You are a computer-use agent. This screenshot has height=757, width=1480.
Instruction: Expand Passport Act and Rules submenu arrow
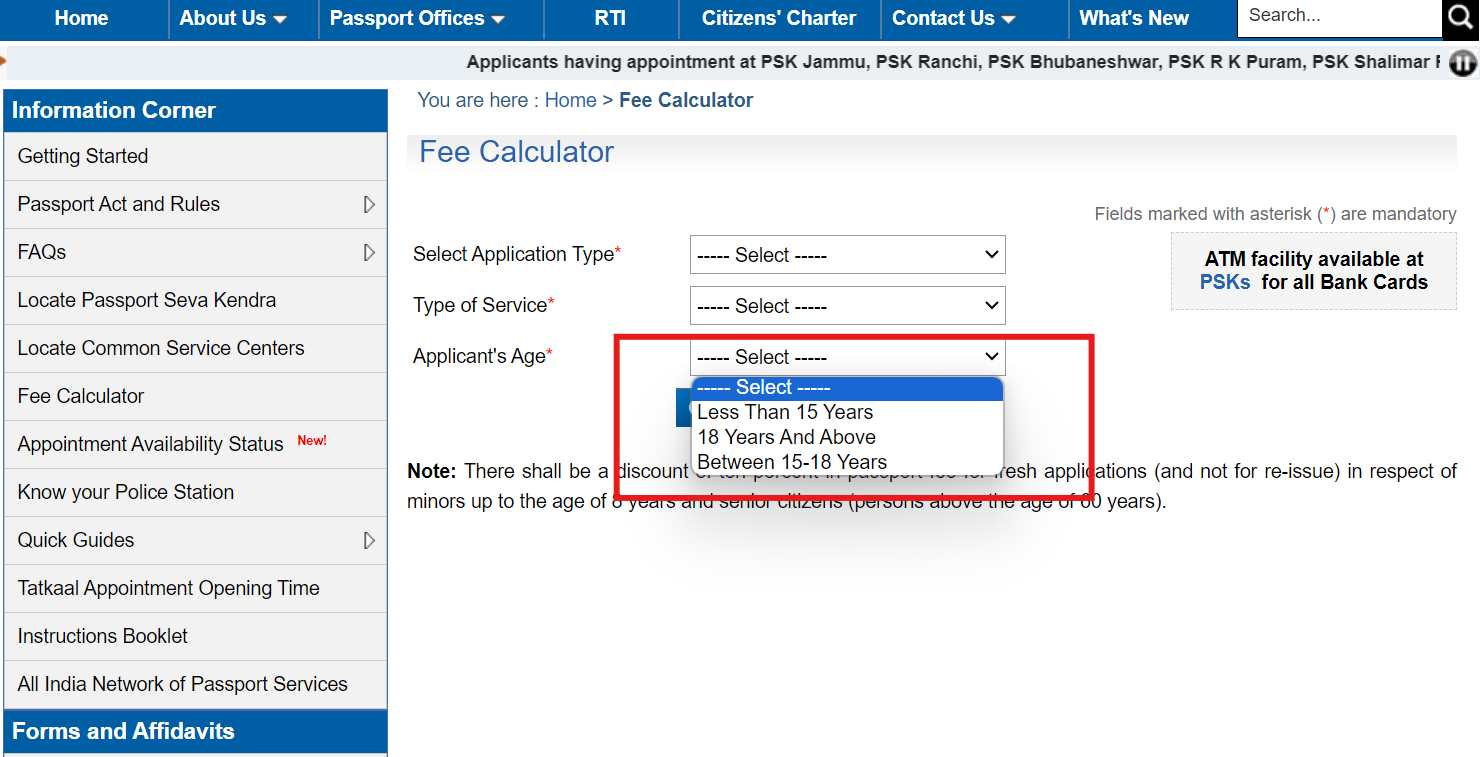(369, 204)
